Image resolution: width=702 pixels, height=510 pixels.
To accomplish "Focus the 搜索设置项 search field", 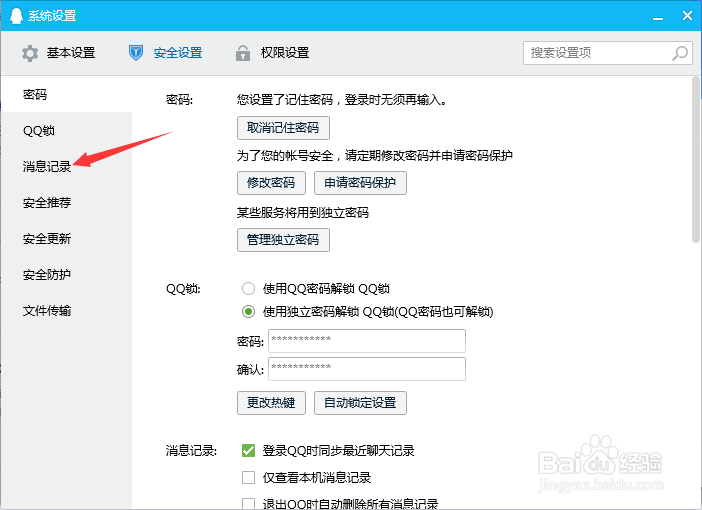I will (608, 53).
